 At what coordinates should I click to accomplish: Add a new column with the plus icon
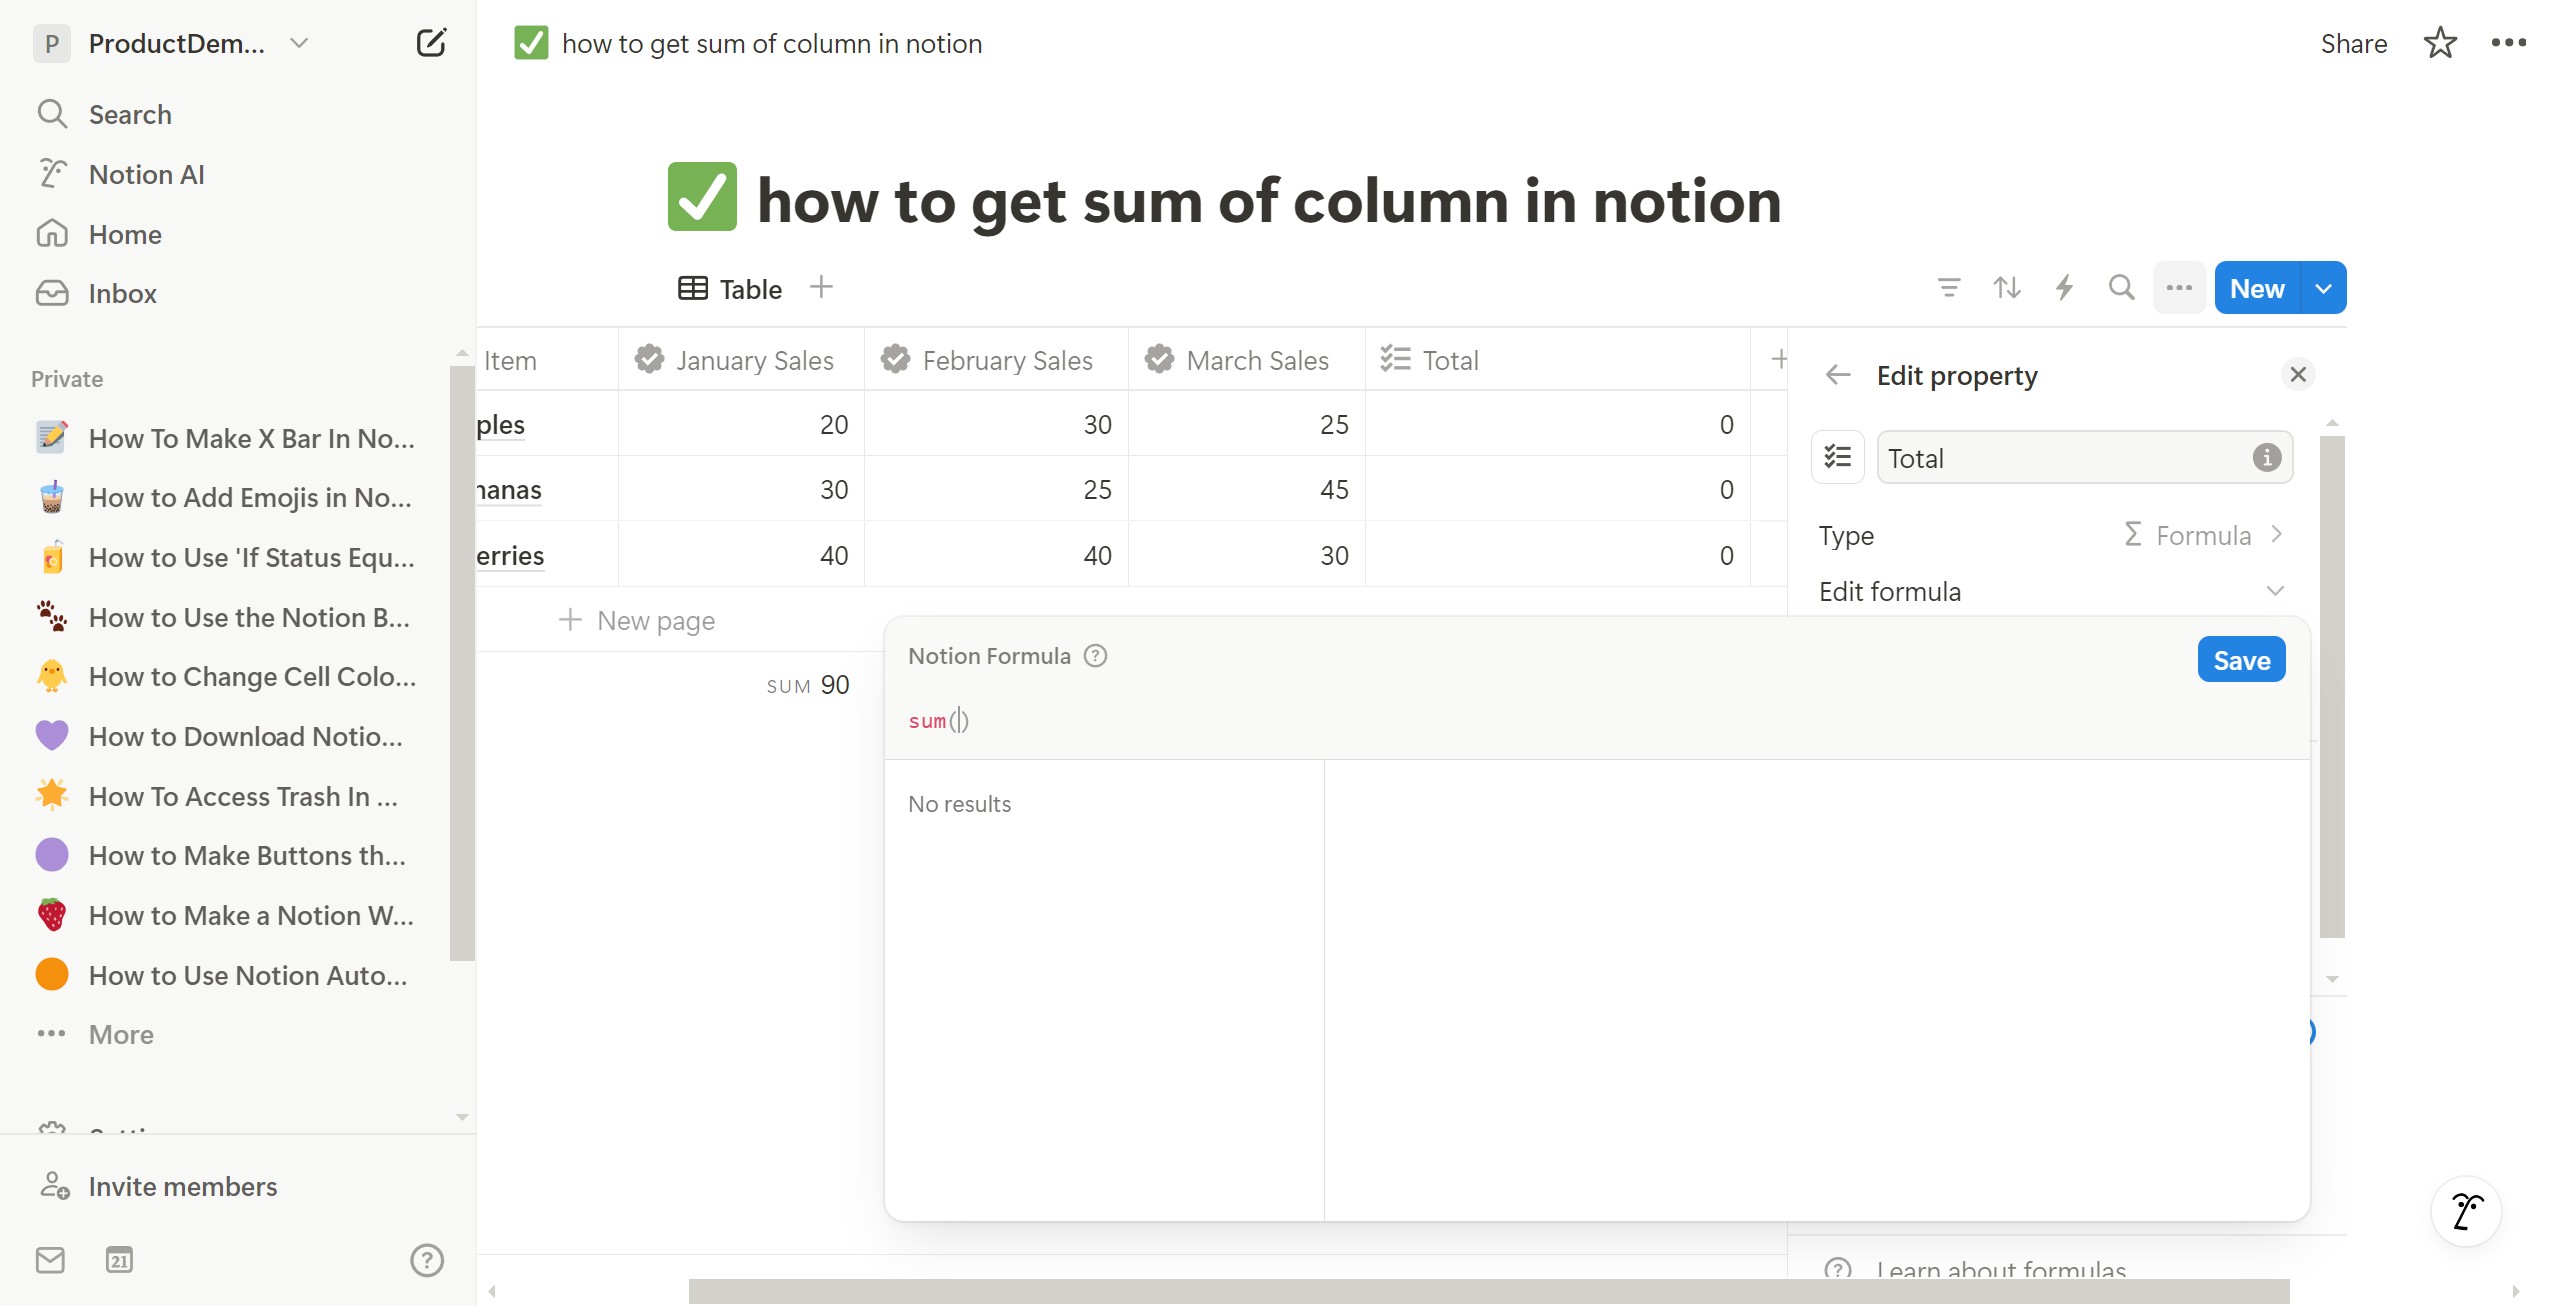[x=1778, y=359]
